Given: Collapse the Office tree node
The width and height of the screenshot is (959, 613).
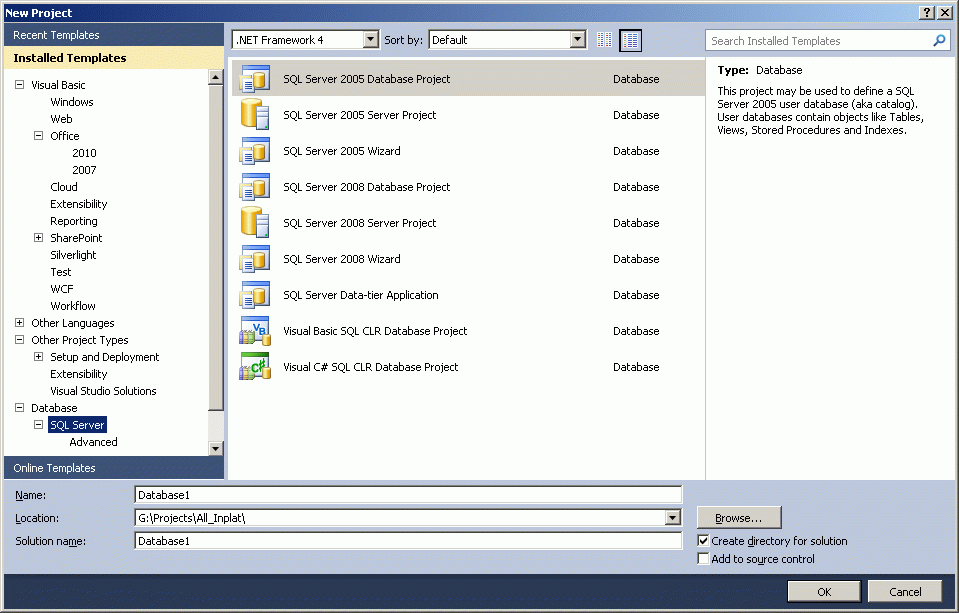Looking at the screenshot, I should [x=39, y=135].
